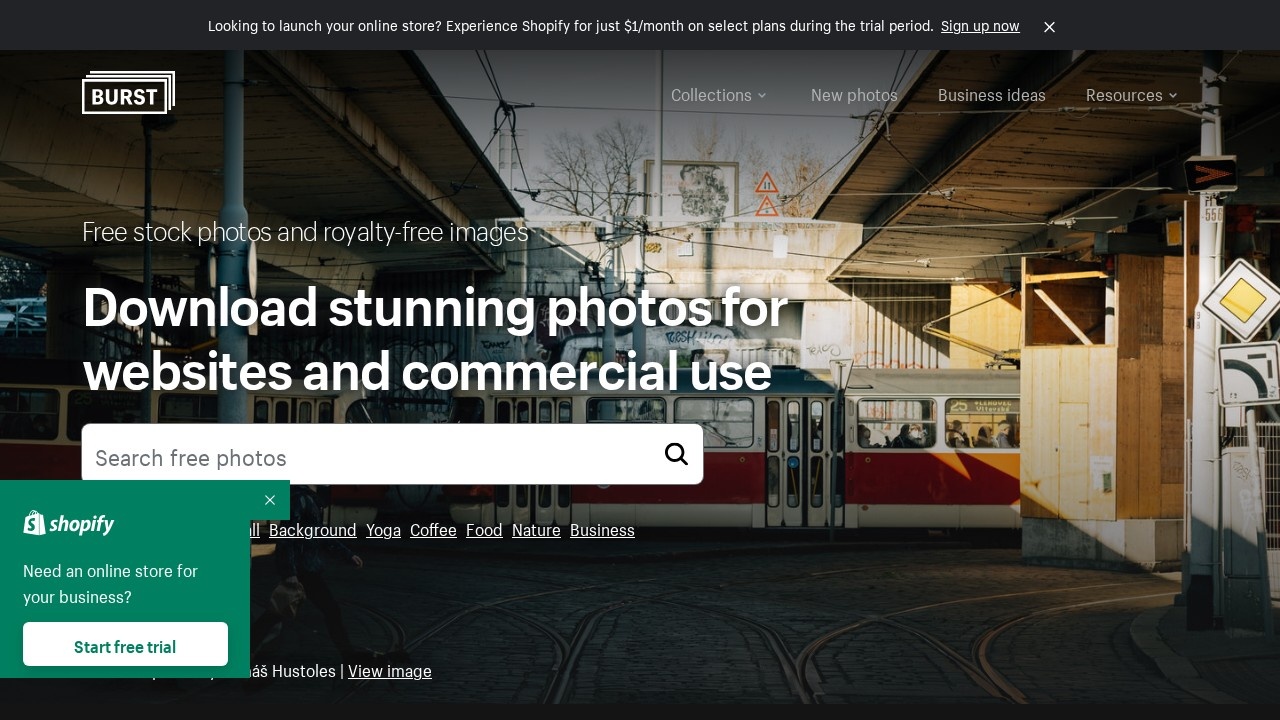The height and width of the screenshot is (720, 1280).
Task: Close the Shopify popup
Action: tap(269, 500)
